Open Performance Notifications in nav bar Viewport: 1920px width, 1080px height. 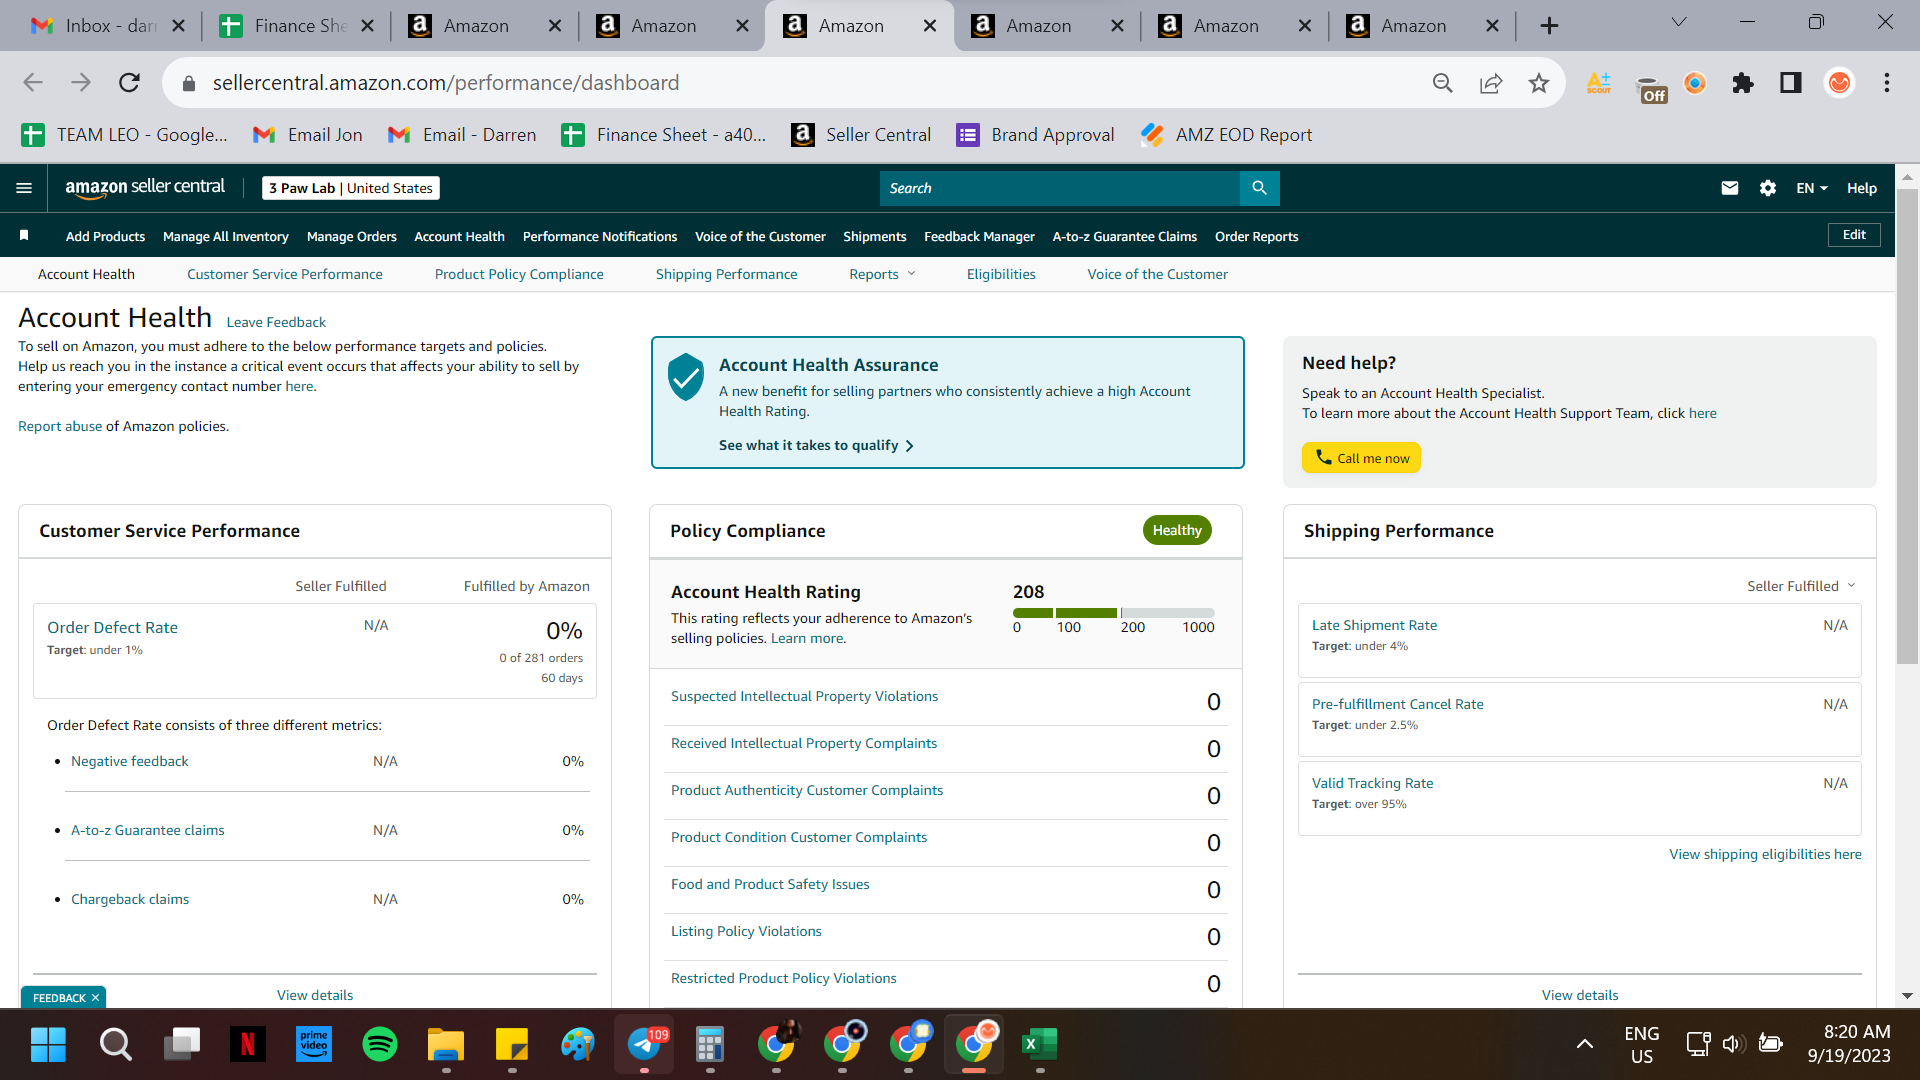tap(600, 237)
